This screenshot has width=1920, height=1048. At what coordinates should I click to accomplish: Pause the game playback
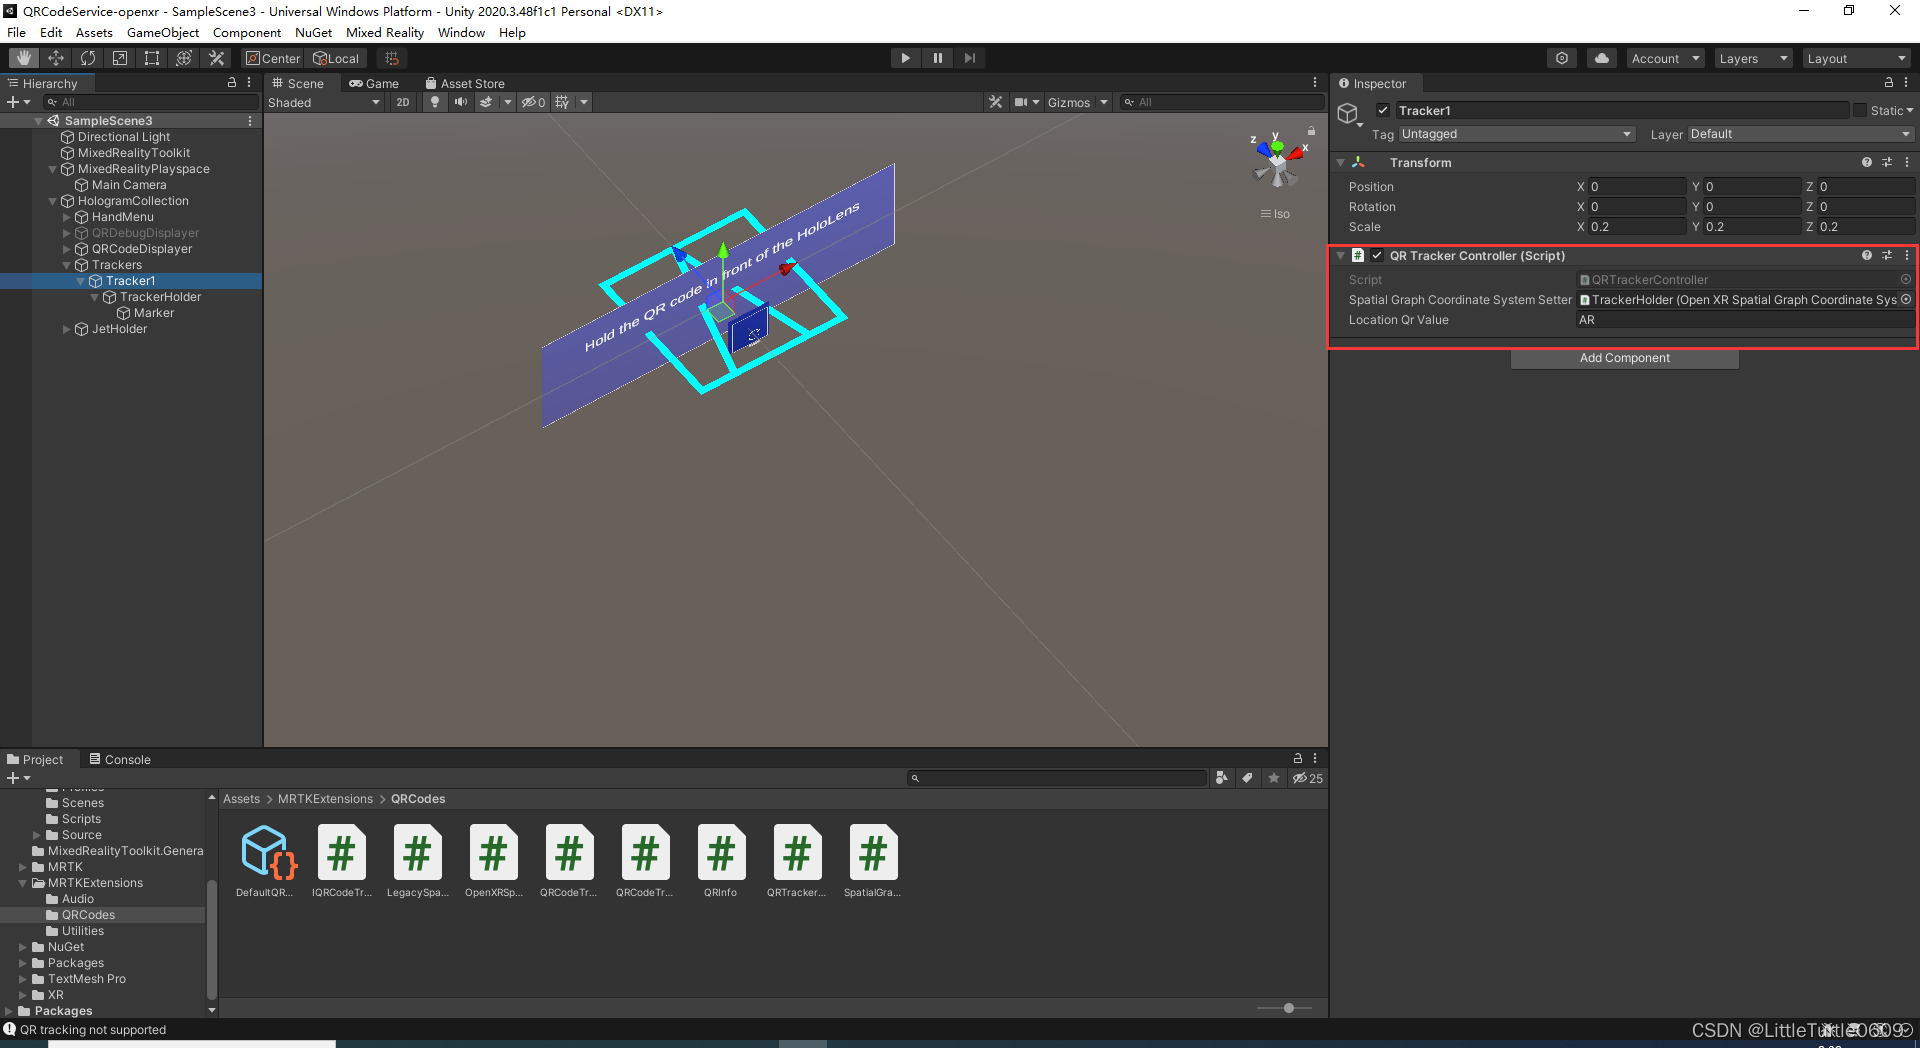[937, 58]
